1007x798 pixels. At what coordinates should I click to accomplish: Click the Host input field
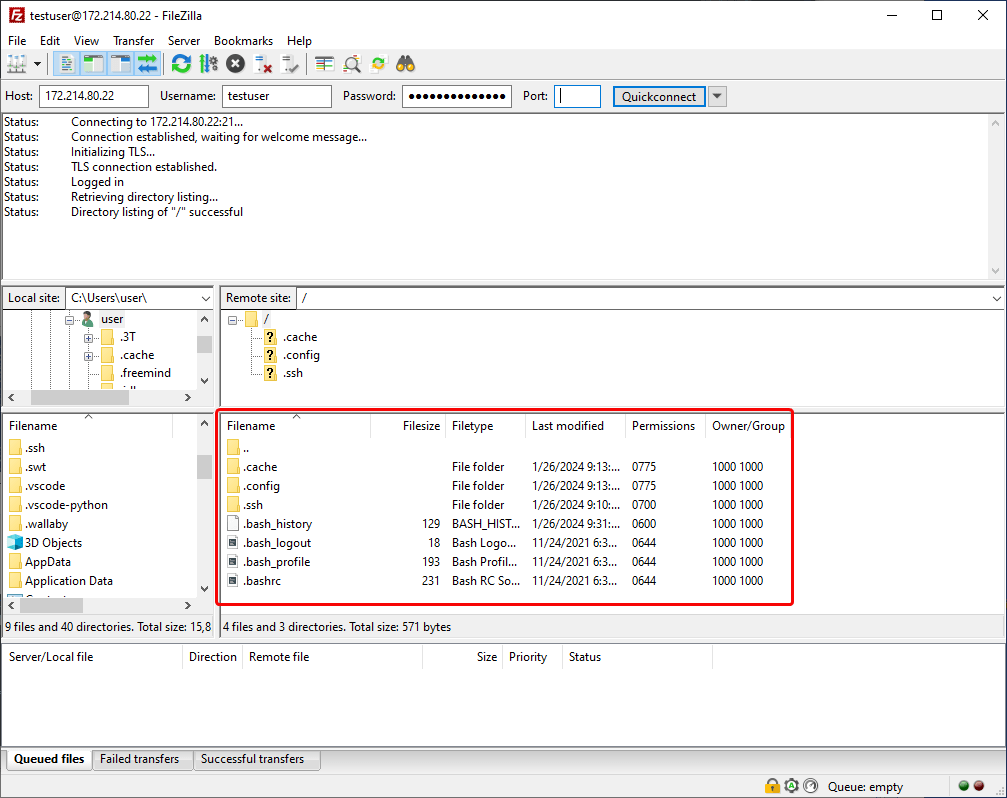[94, 96]
